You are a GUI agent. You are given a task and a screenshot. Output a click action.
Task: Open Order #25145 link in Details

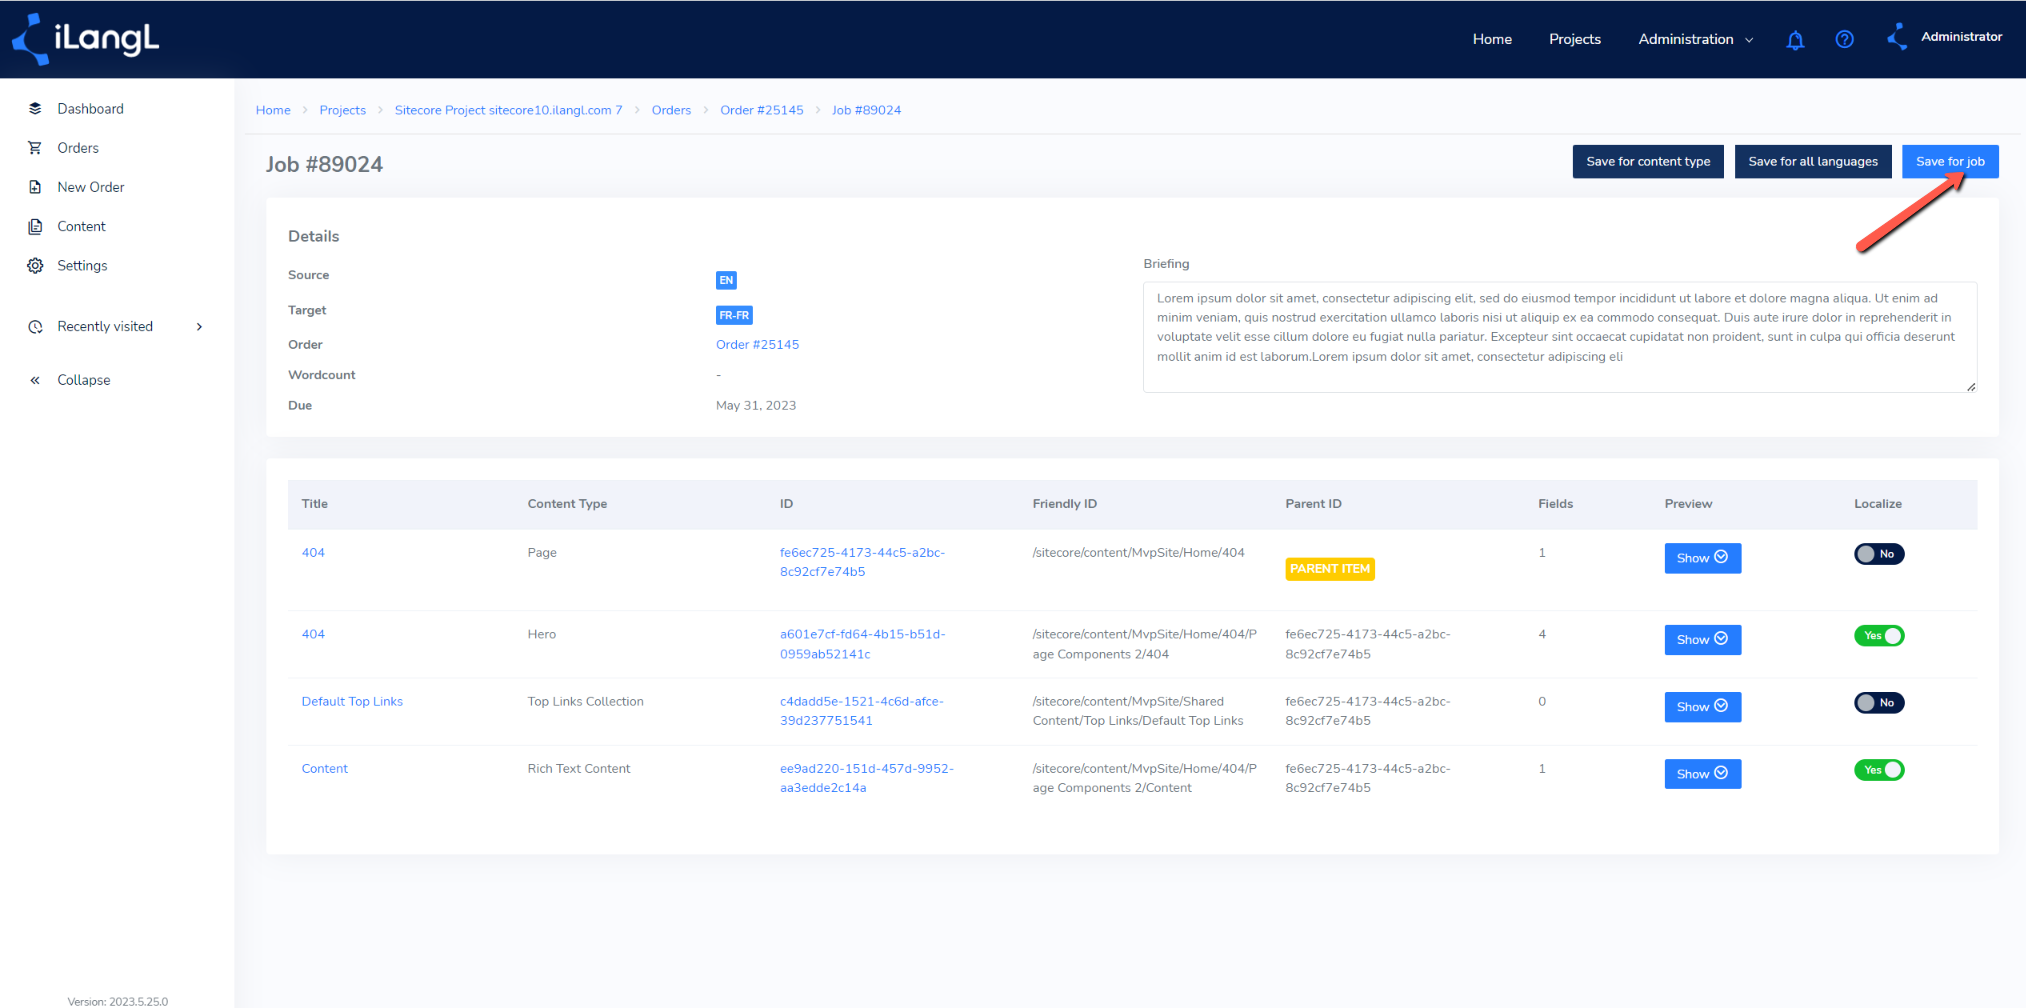click(757, 345)
